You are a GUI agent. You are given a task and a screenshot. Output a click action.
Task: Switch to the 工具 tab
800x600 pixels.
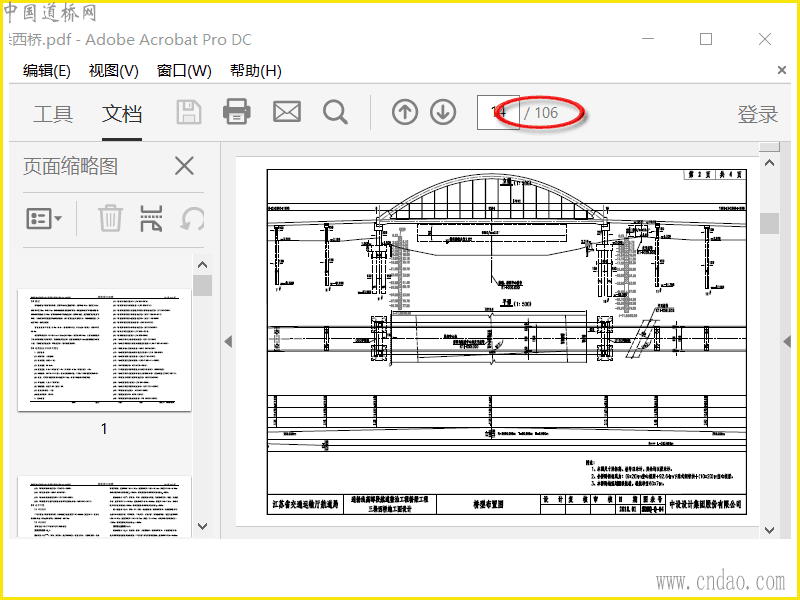(53, 114)
